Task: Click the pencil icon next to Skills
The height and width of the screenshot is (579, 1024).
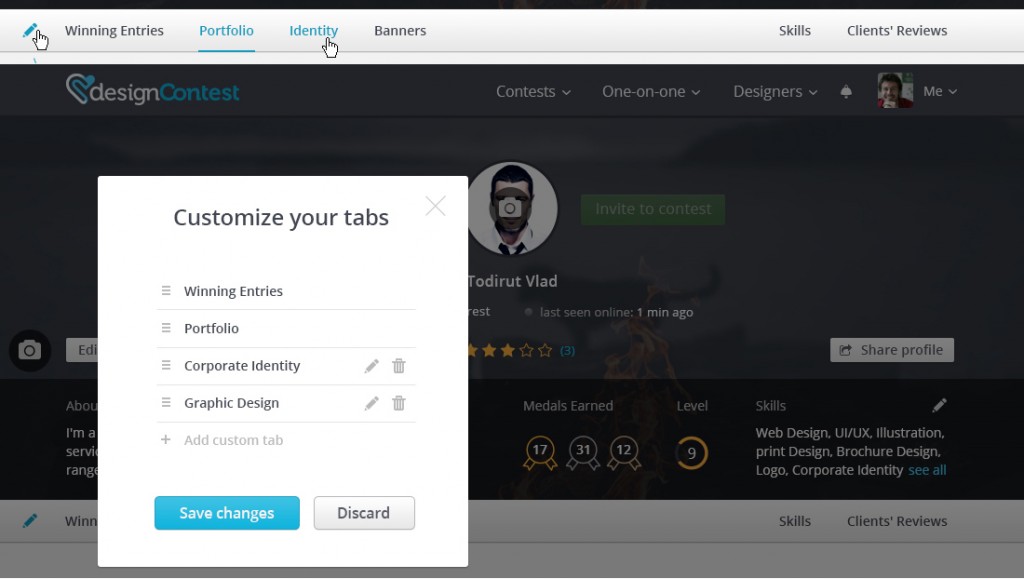Action: click(x=939, y=405)
